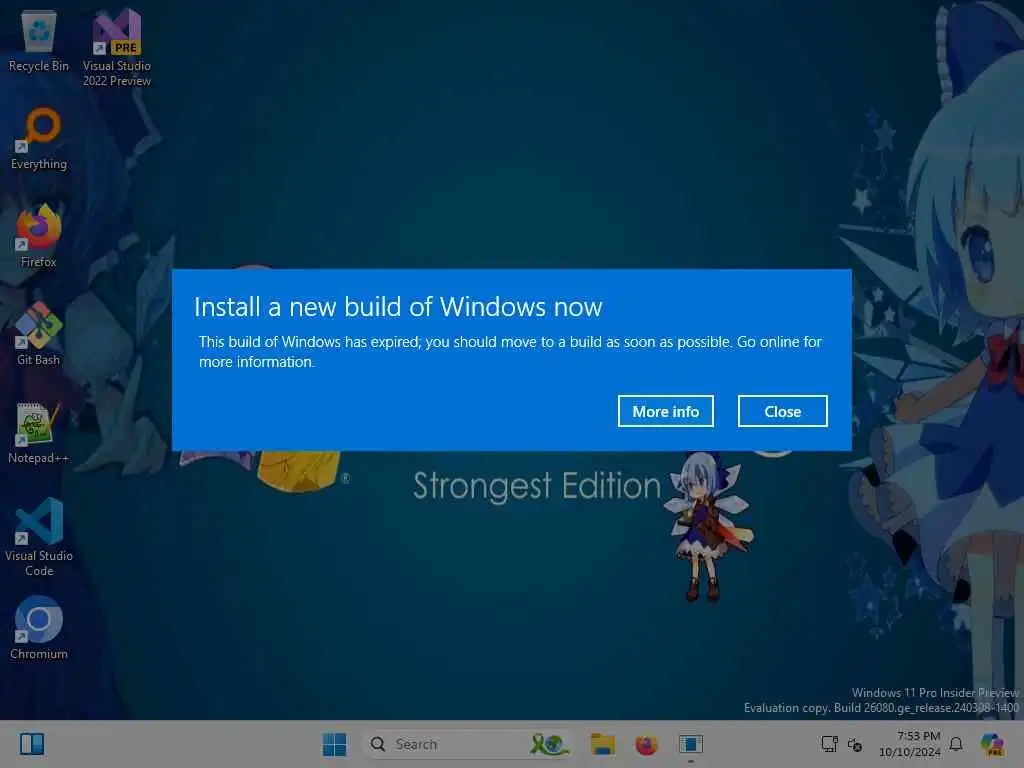
Task: Select the Visual Studio Code shortcut
Action: [x=39, y=537]
